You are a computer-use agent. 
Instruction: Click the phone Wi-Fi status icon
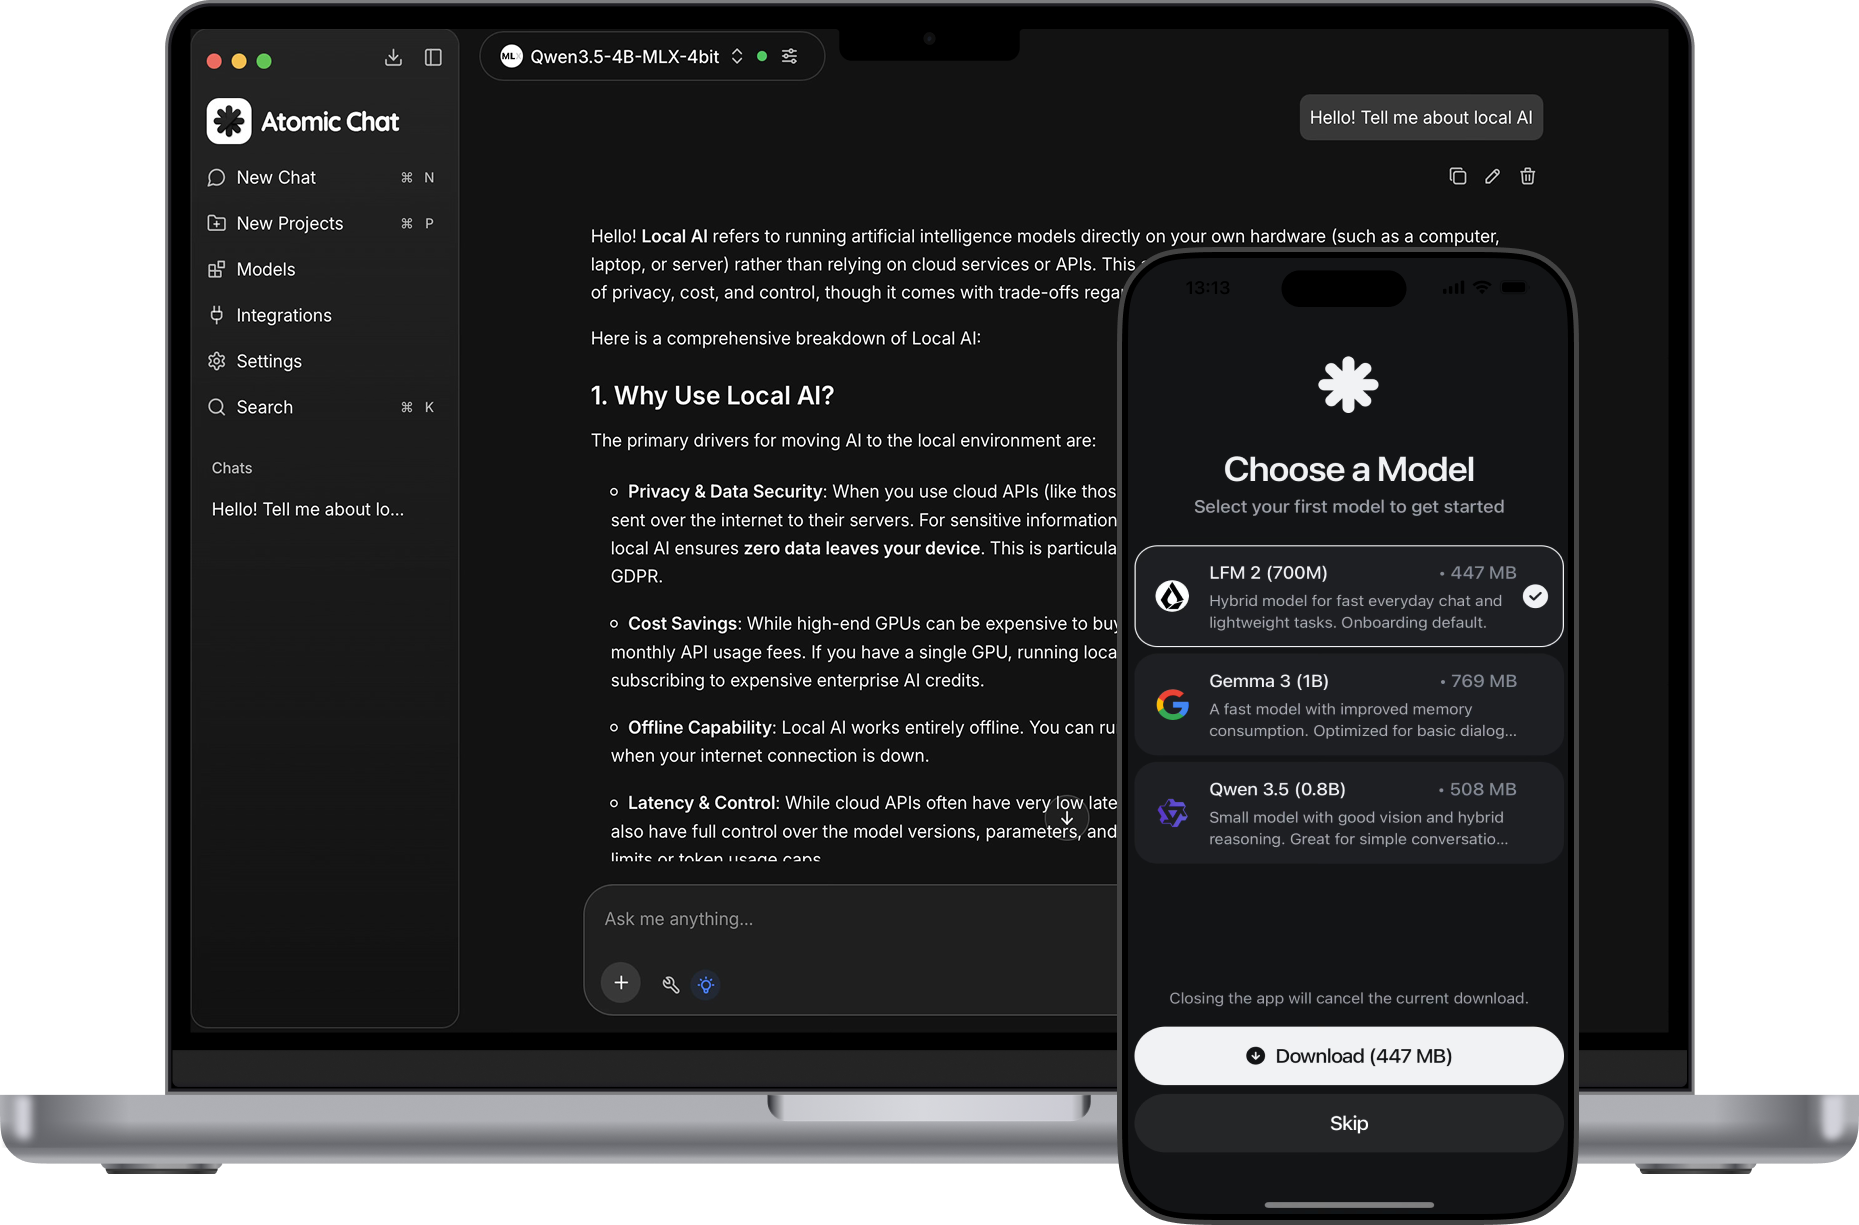pos(1482,288)
